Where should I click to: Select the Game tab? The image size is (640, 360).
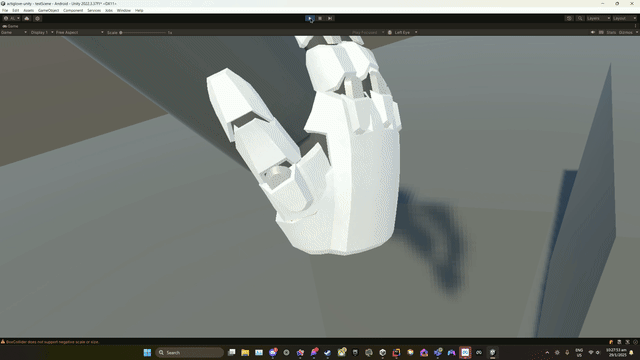click(x=11, y=26)
